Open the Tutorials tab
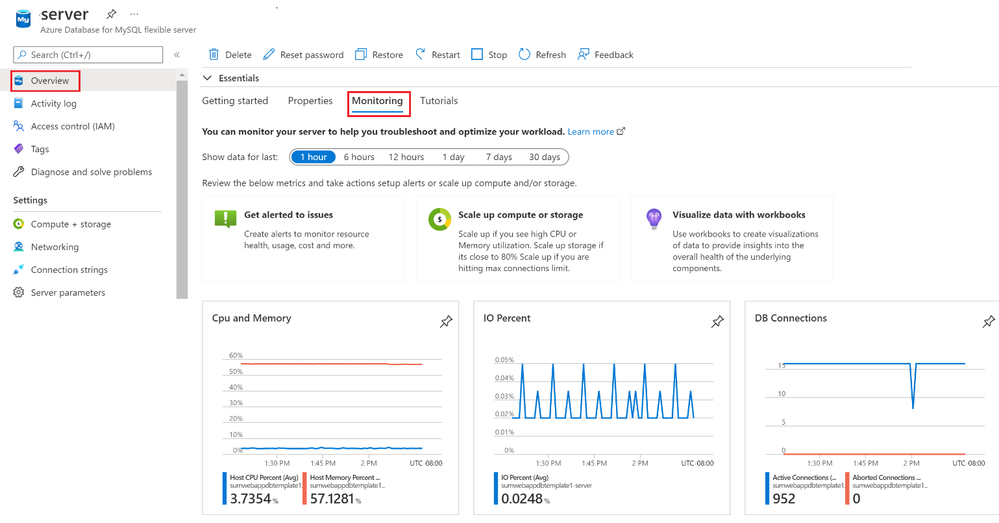Screen dimensions: 999x523 pyautogui.click(x=439, y=101)
